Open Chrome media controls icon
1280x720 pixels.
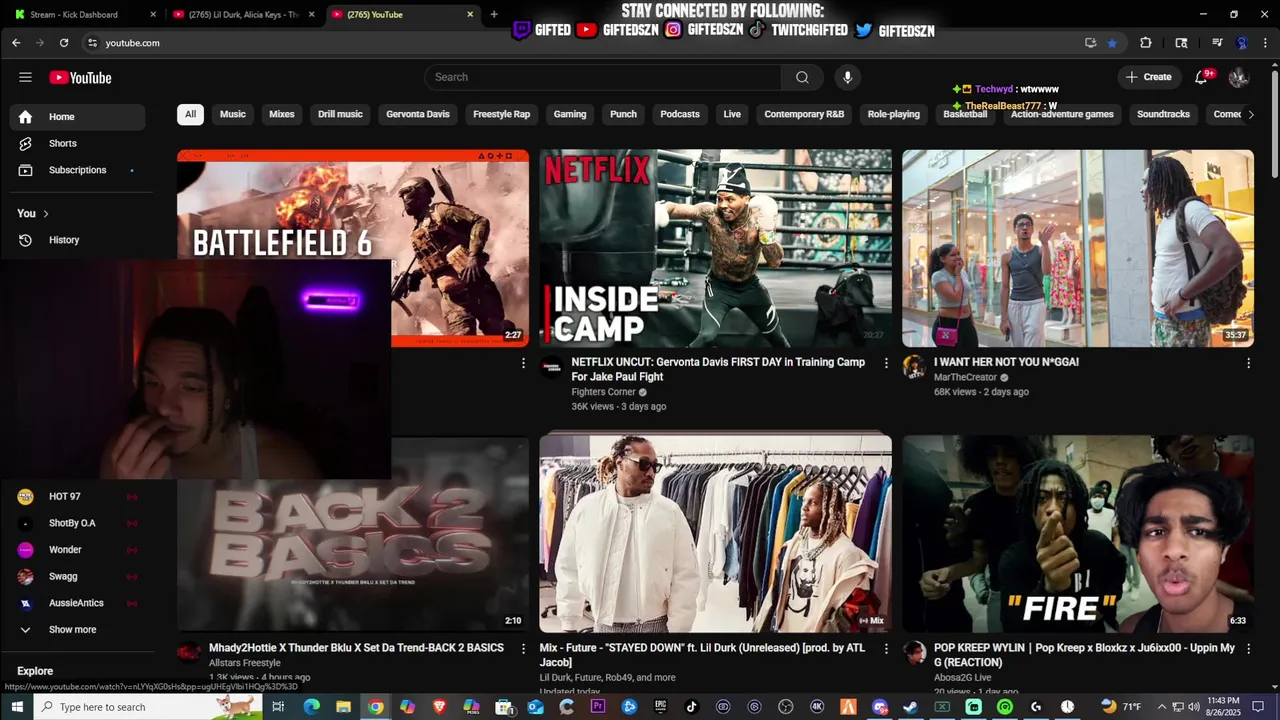pyautogui.click(x=1217, y=43)
